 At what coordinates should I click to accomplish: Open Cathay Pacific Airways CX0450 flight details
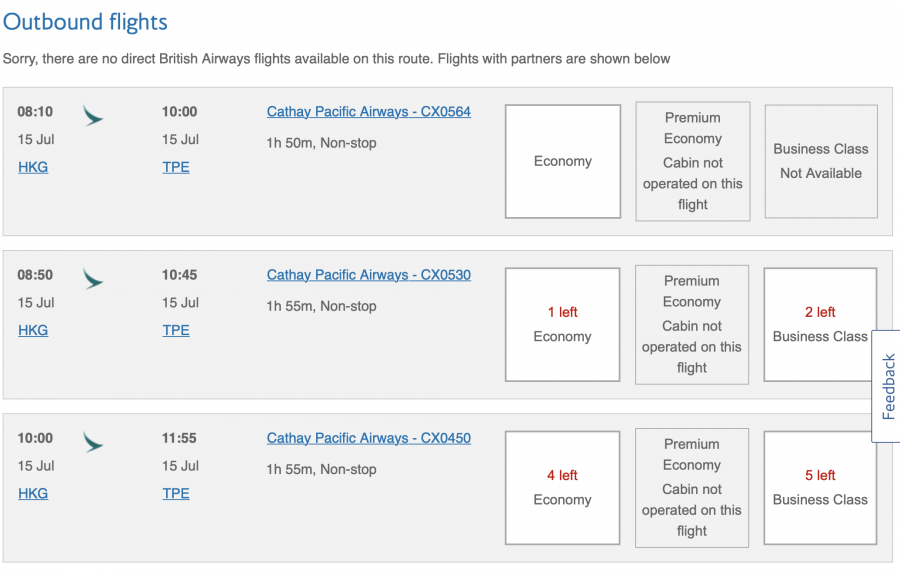pos(368,438)
